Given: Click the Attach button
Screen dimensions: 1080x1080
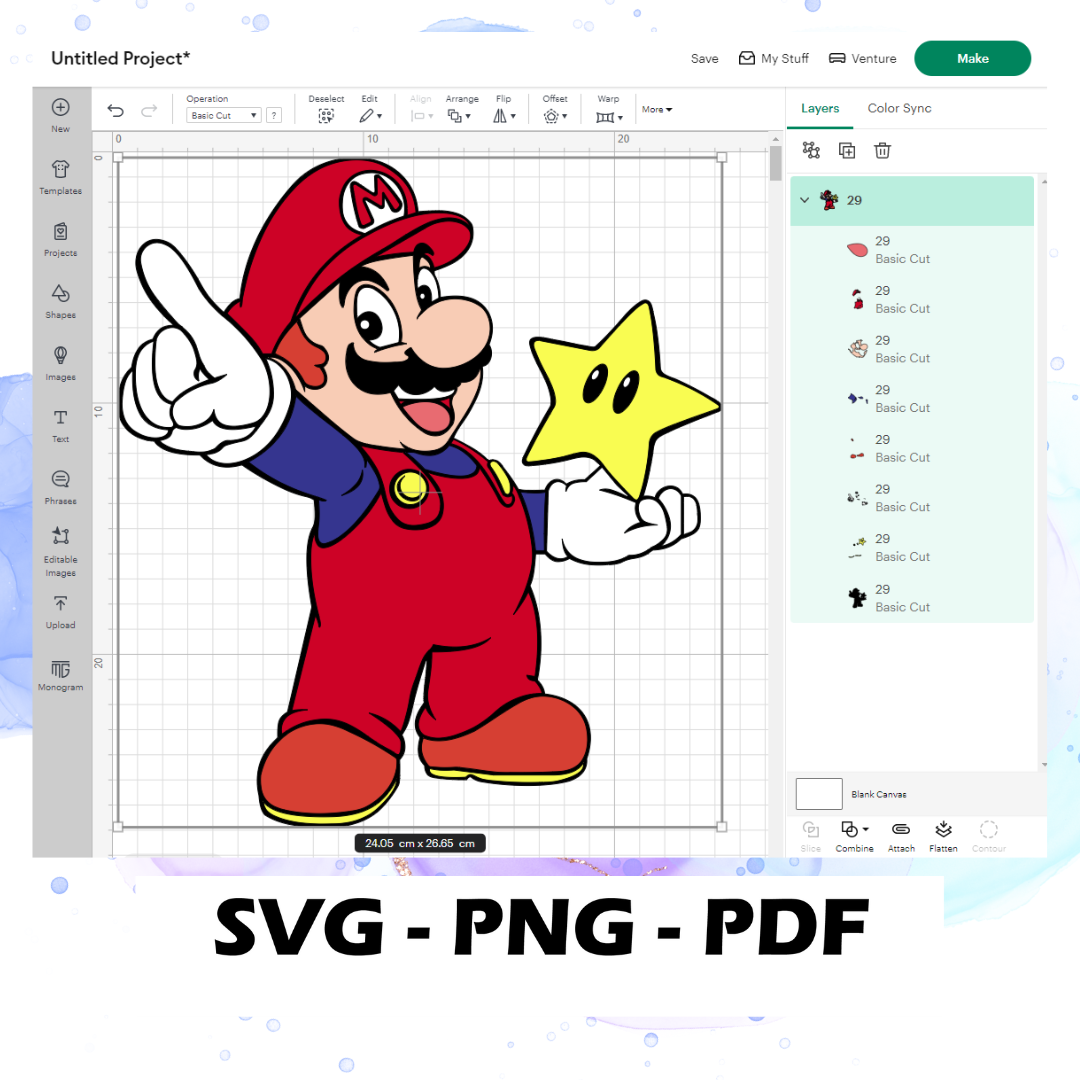Looking at the screenshot, I should tap(901, 836).
